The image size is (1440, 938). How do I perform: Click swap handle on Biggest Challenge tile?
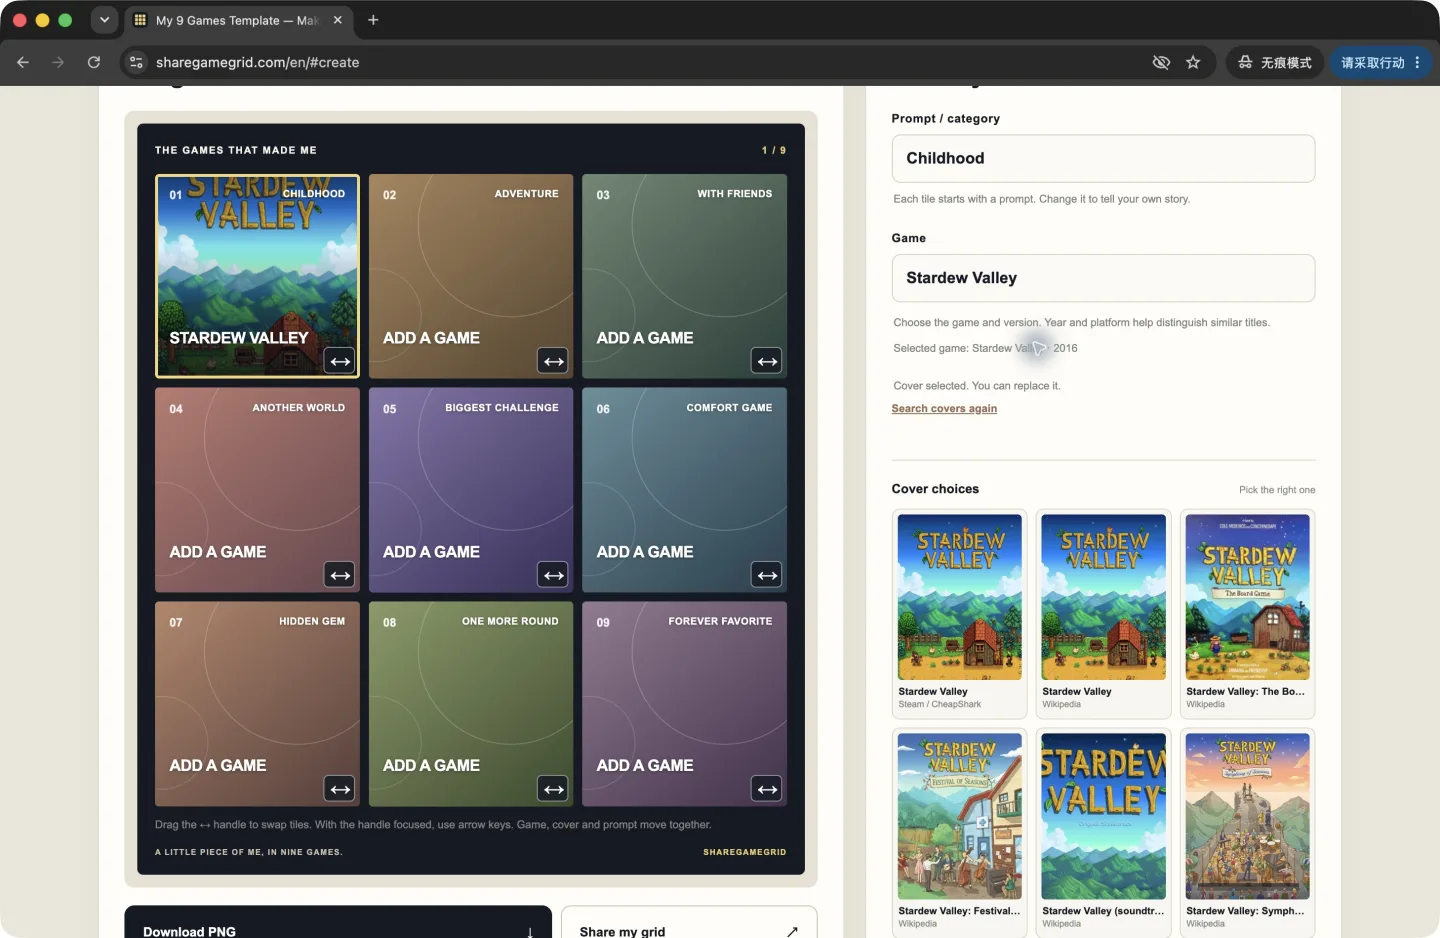pyautogui.click(x=554, y=575)
